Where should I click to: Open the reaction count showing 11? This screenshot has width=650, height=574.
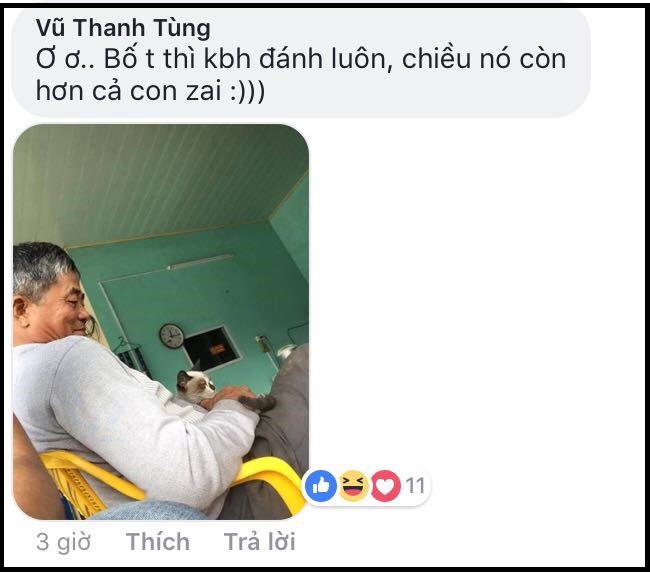click(415, 485)
